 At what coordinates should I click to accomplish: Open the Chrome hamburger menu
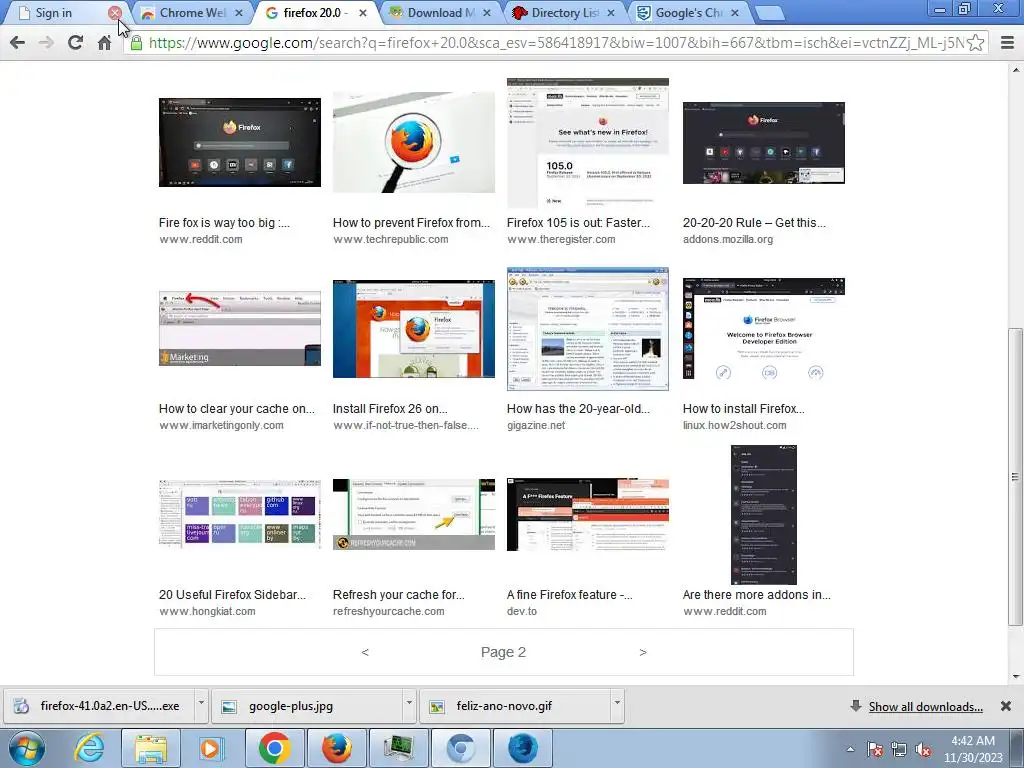click(x=1007, y=43)
